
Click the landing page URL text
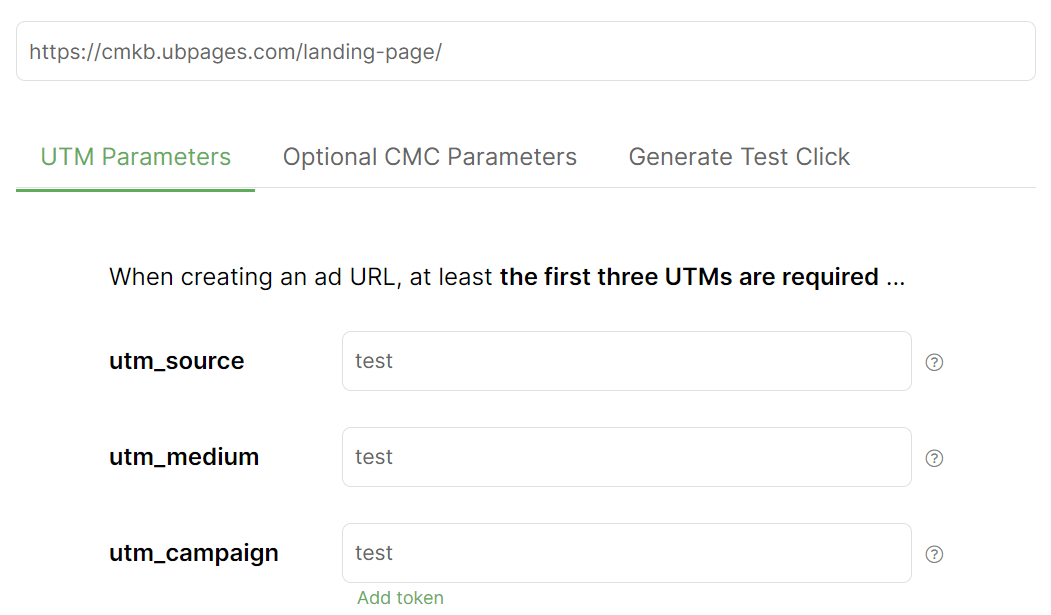pos(235,52)
